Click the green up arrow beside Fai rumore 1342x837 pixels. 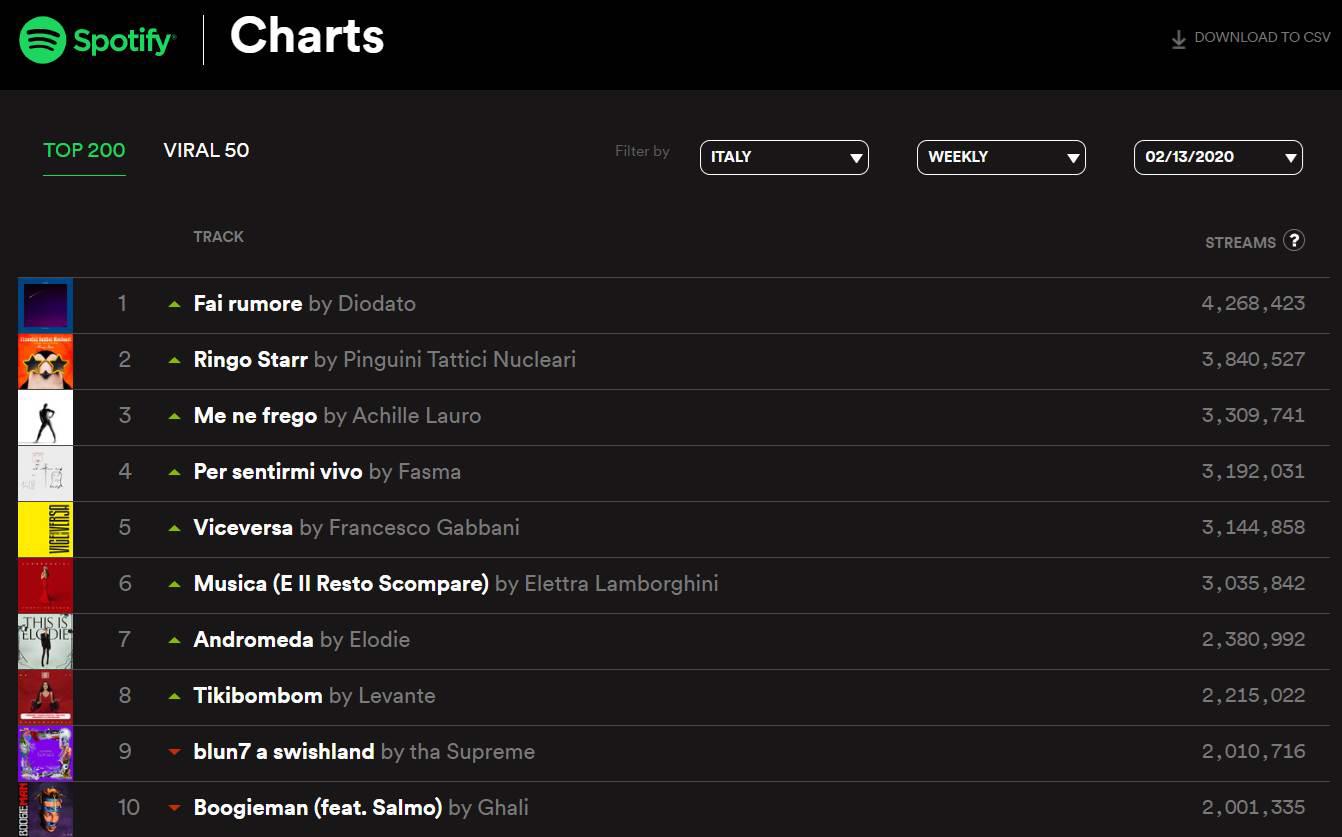click(x=175, y=304)
